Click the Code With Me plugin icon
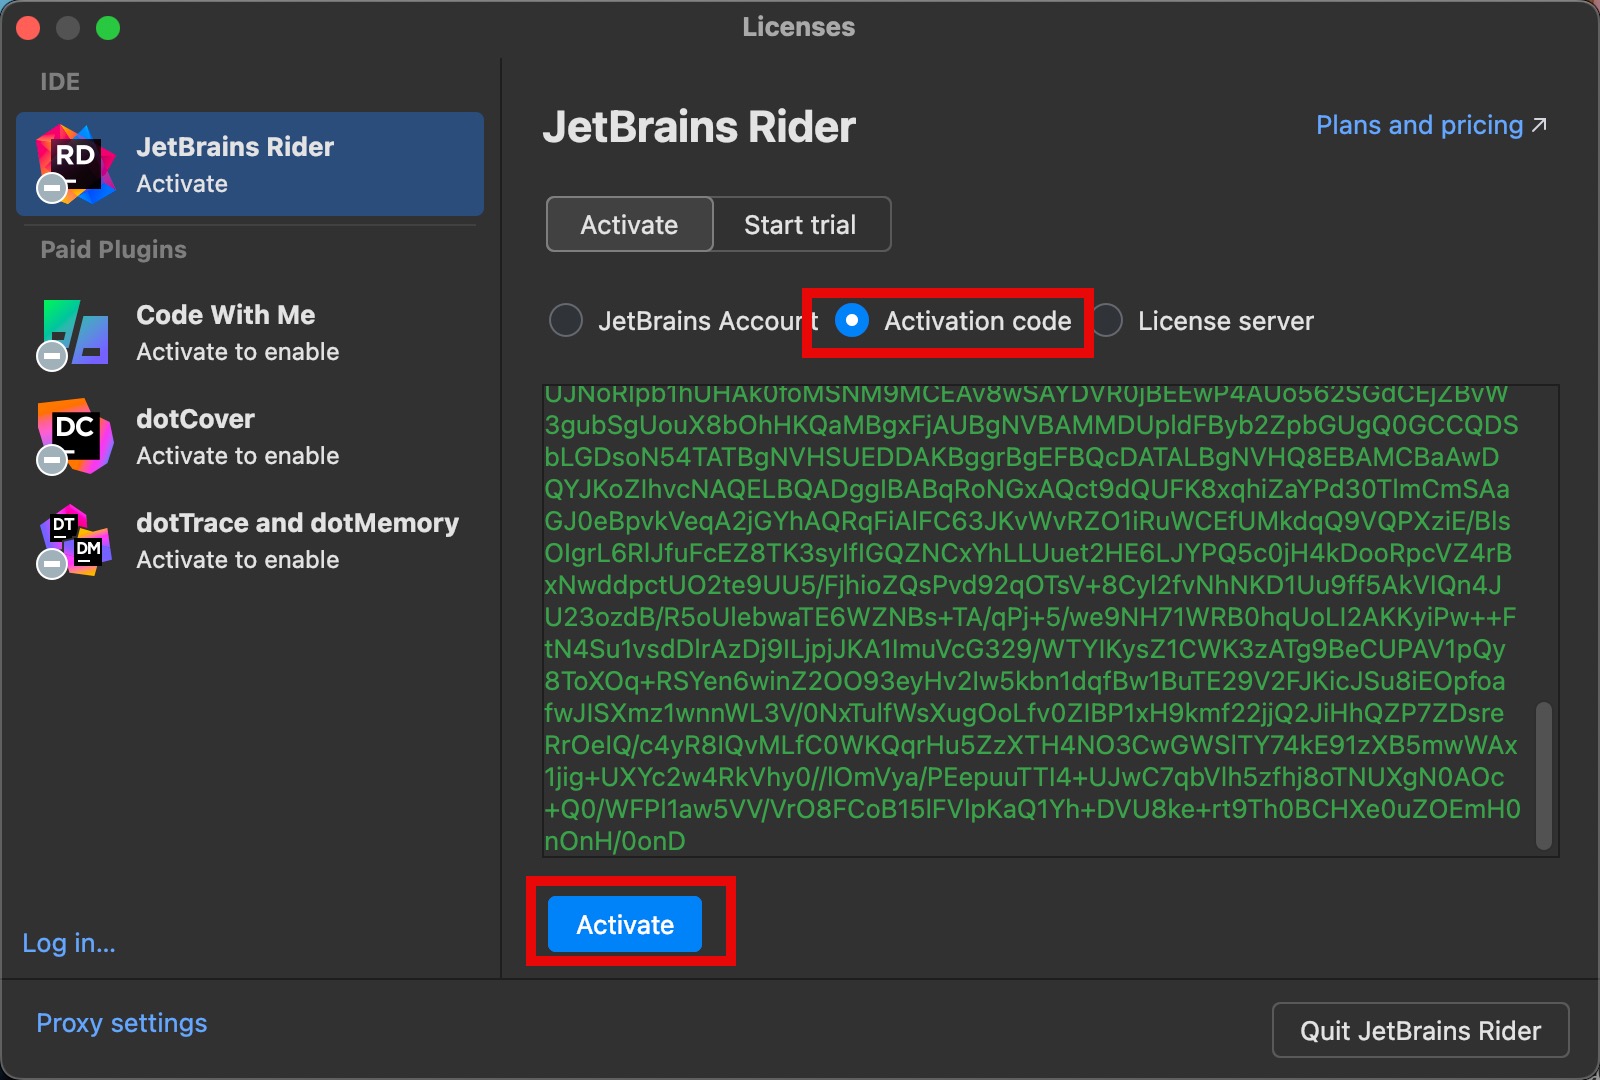This screenshot has width=1600, height=1080. tap(76, 332)
